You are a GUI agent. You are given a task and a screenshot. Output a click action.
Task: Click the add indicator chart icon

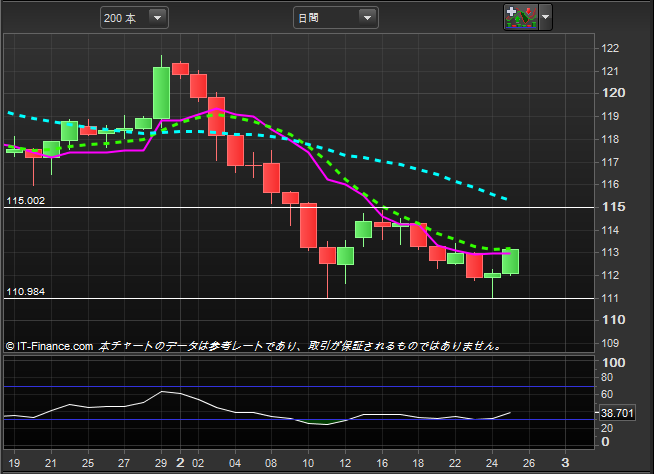point(521,18)
